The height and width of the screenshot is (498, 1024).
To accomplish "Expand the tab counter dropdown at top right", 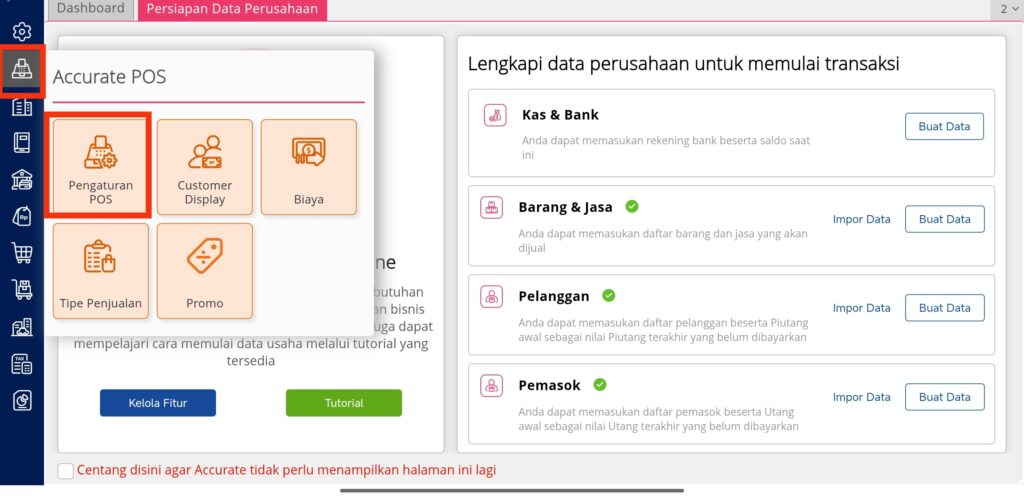I will pos(1008,9).
